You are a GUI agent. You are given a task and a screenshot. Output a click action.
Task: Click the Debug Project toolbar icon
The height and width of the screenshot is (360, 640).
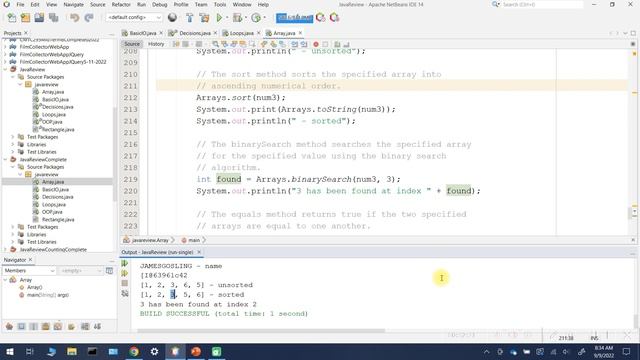[237, 18]
